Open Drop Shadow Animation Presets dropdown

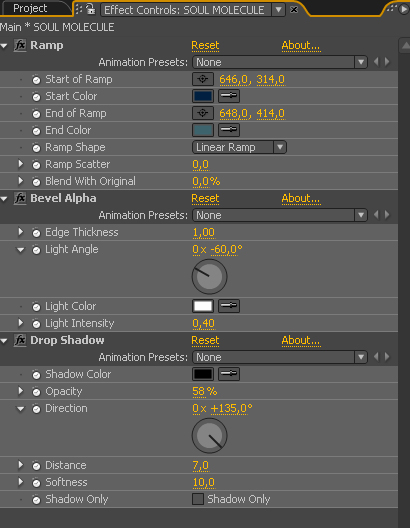tap(280, 357)
